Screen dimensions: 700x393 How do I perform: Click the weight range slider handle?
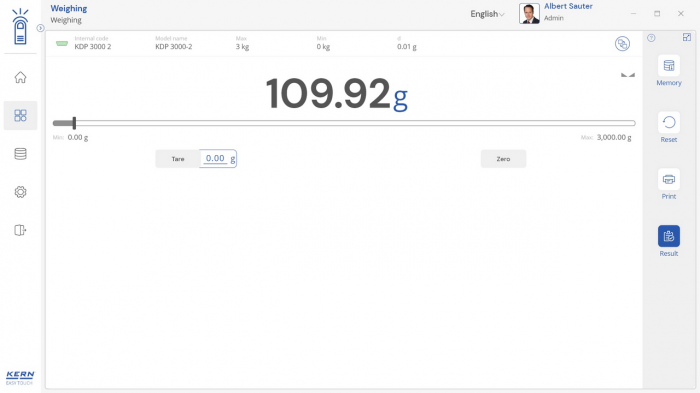74,123
